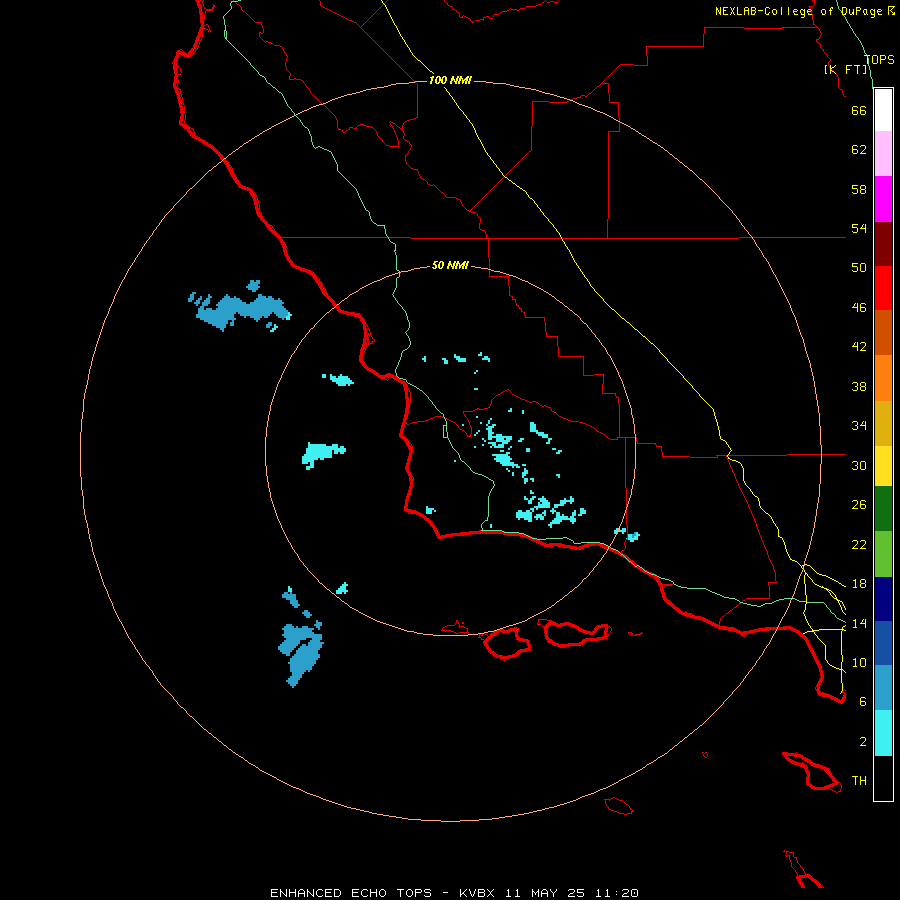Image resolution: width=900 pixels, height=900 pixels.
Task: Select the navy 18 K FT legend swatch
Action: click(x=883, y=599)
